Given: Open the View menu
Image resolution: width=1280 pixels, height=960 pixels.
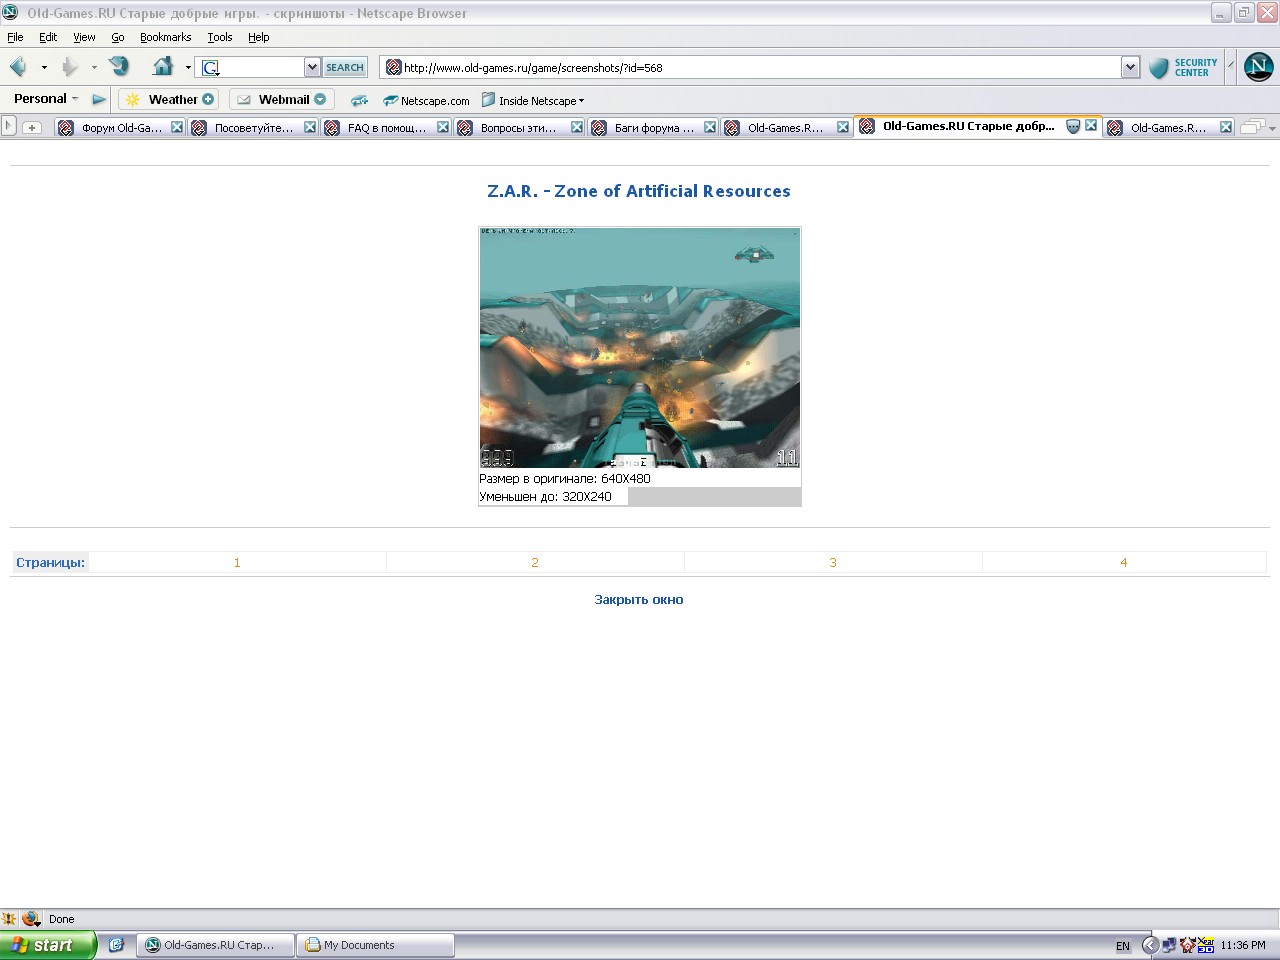Looking at the screenshot, I should (84, 37).
